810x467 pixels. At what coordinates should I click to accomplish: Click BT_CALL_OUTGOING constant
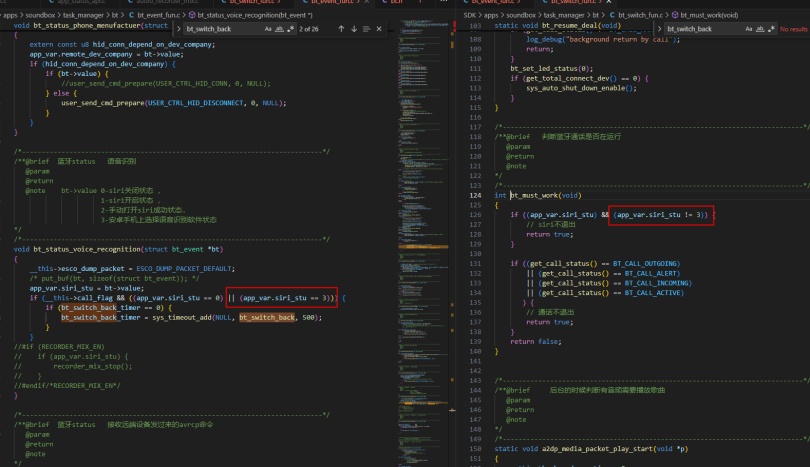(646, 263)
